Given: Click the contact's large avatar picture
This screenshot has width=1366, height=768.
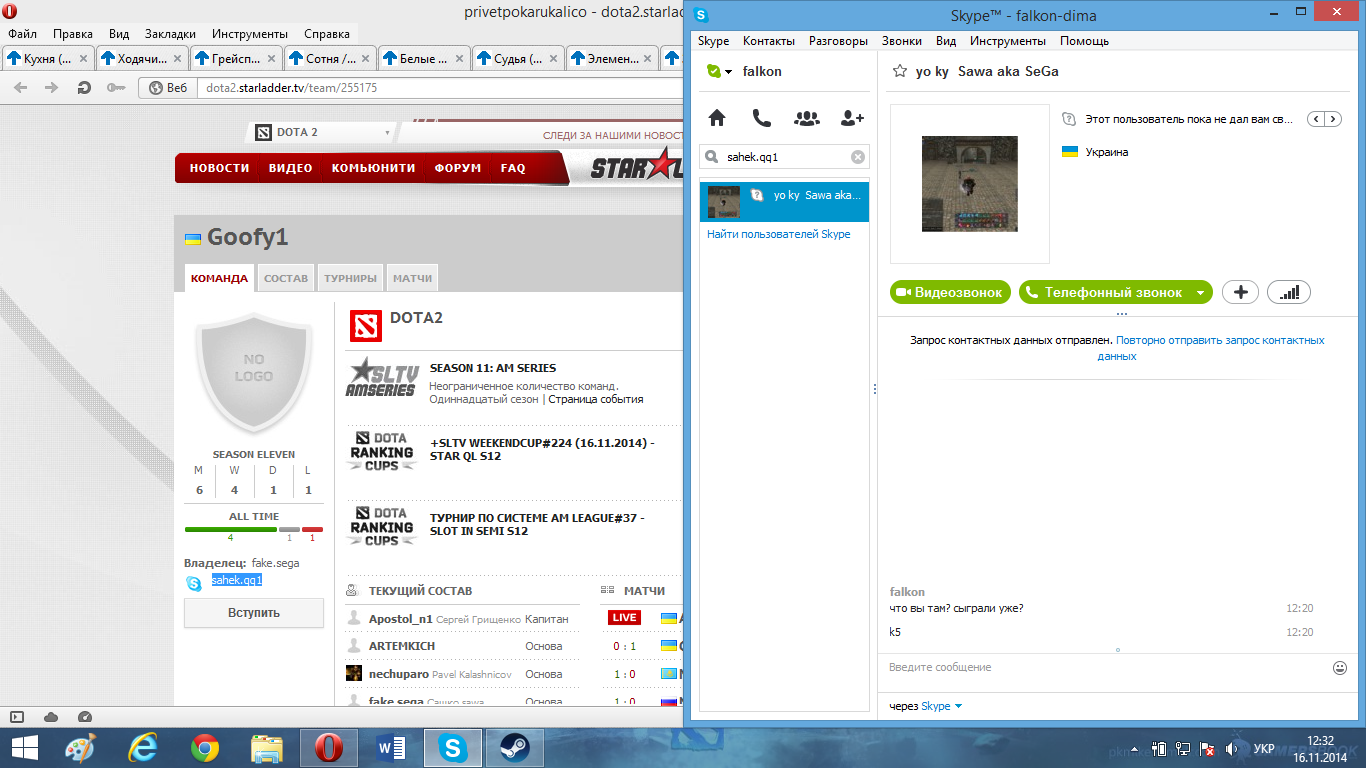Looking at the screenshot, I should (x=969, y=184).
